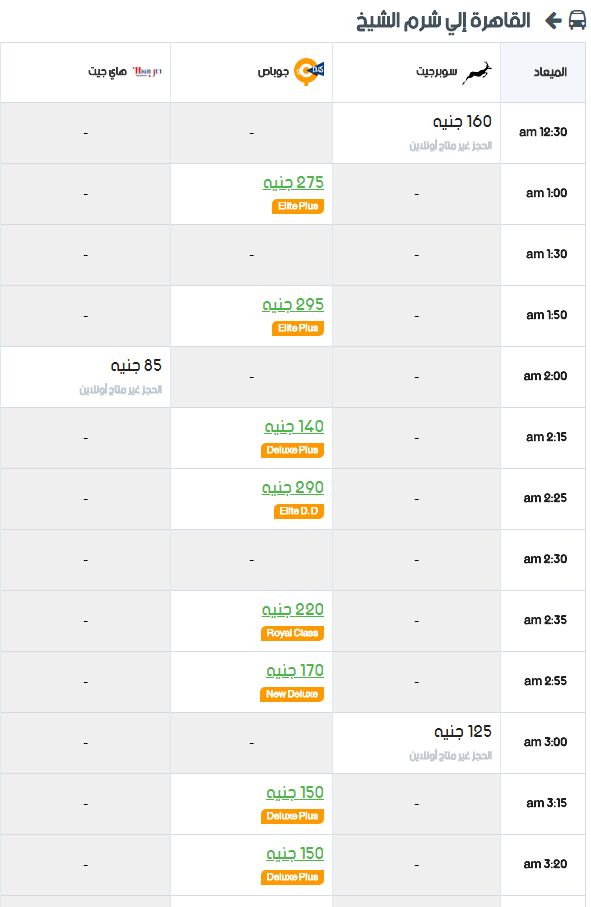Open the 290 pound fare at 2:25 am
591x907 pixels.
pos(293,488)
